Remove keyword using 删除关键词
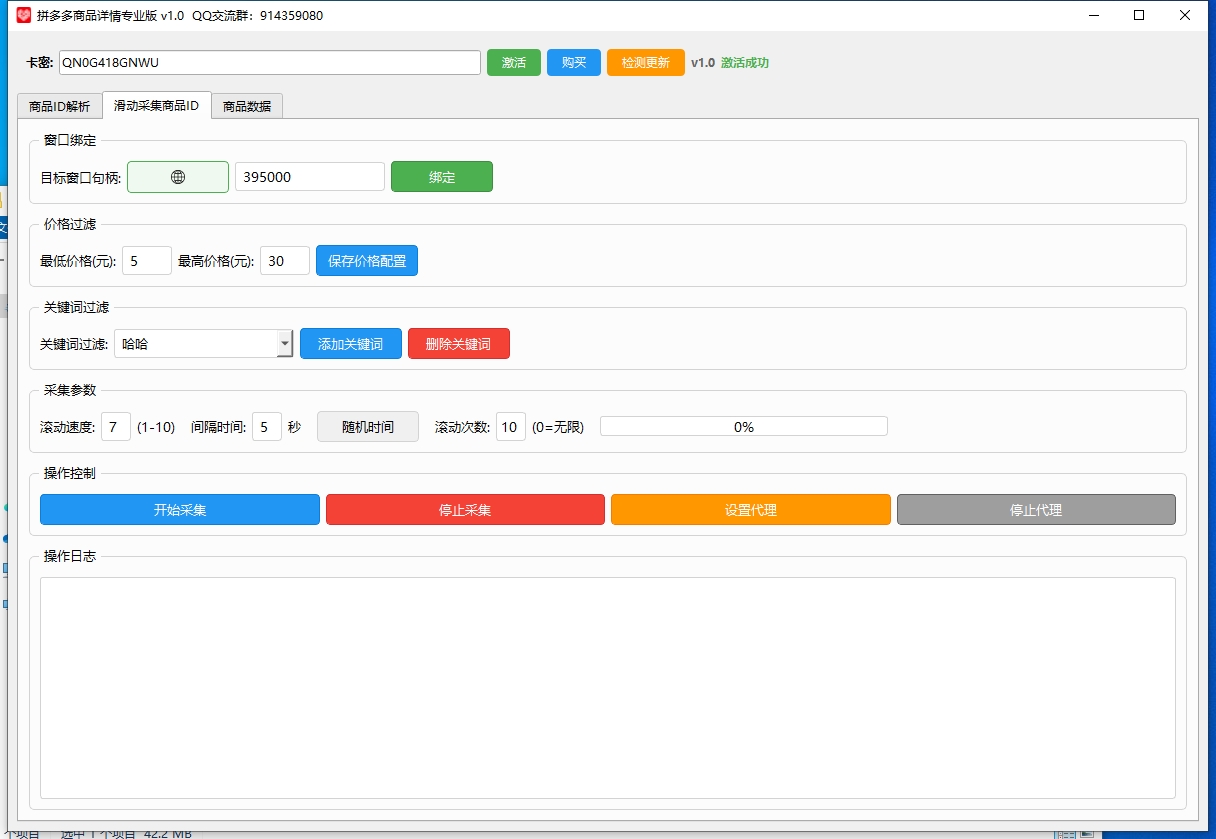Image resolution: width=1216 pixels, height=839 pixels. click(x=459, y=344)
